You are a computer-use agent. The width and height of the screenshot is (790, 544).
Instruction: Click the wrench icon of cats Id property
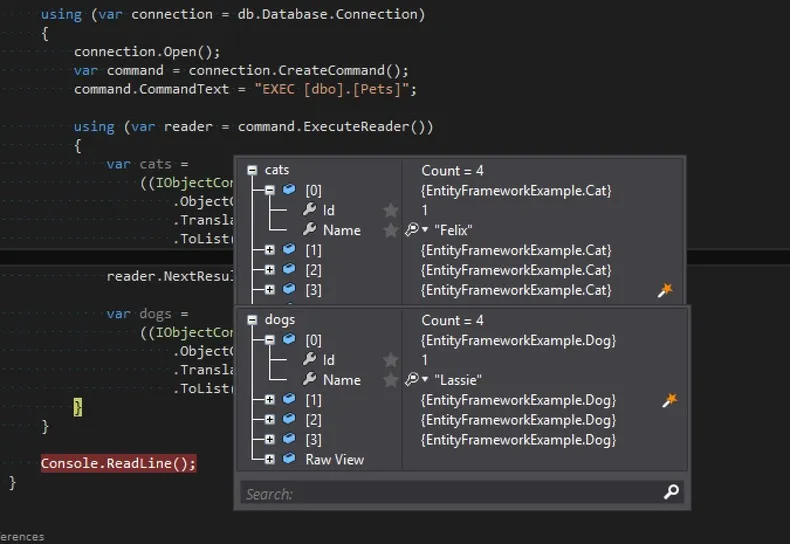click(309, 209)
